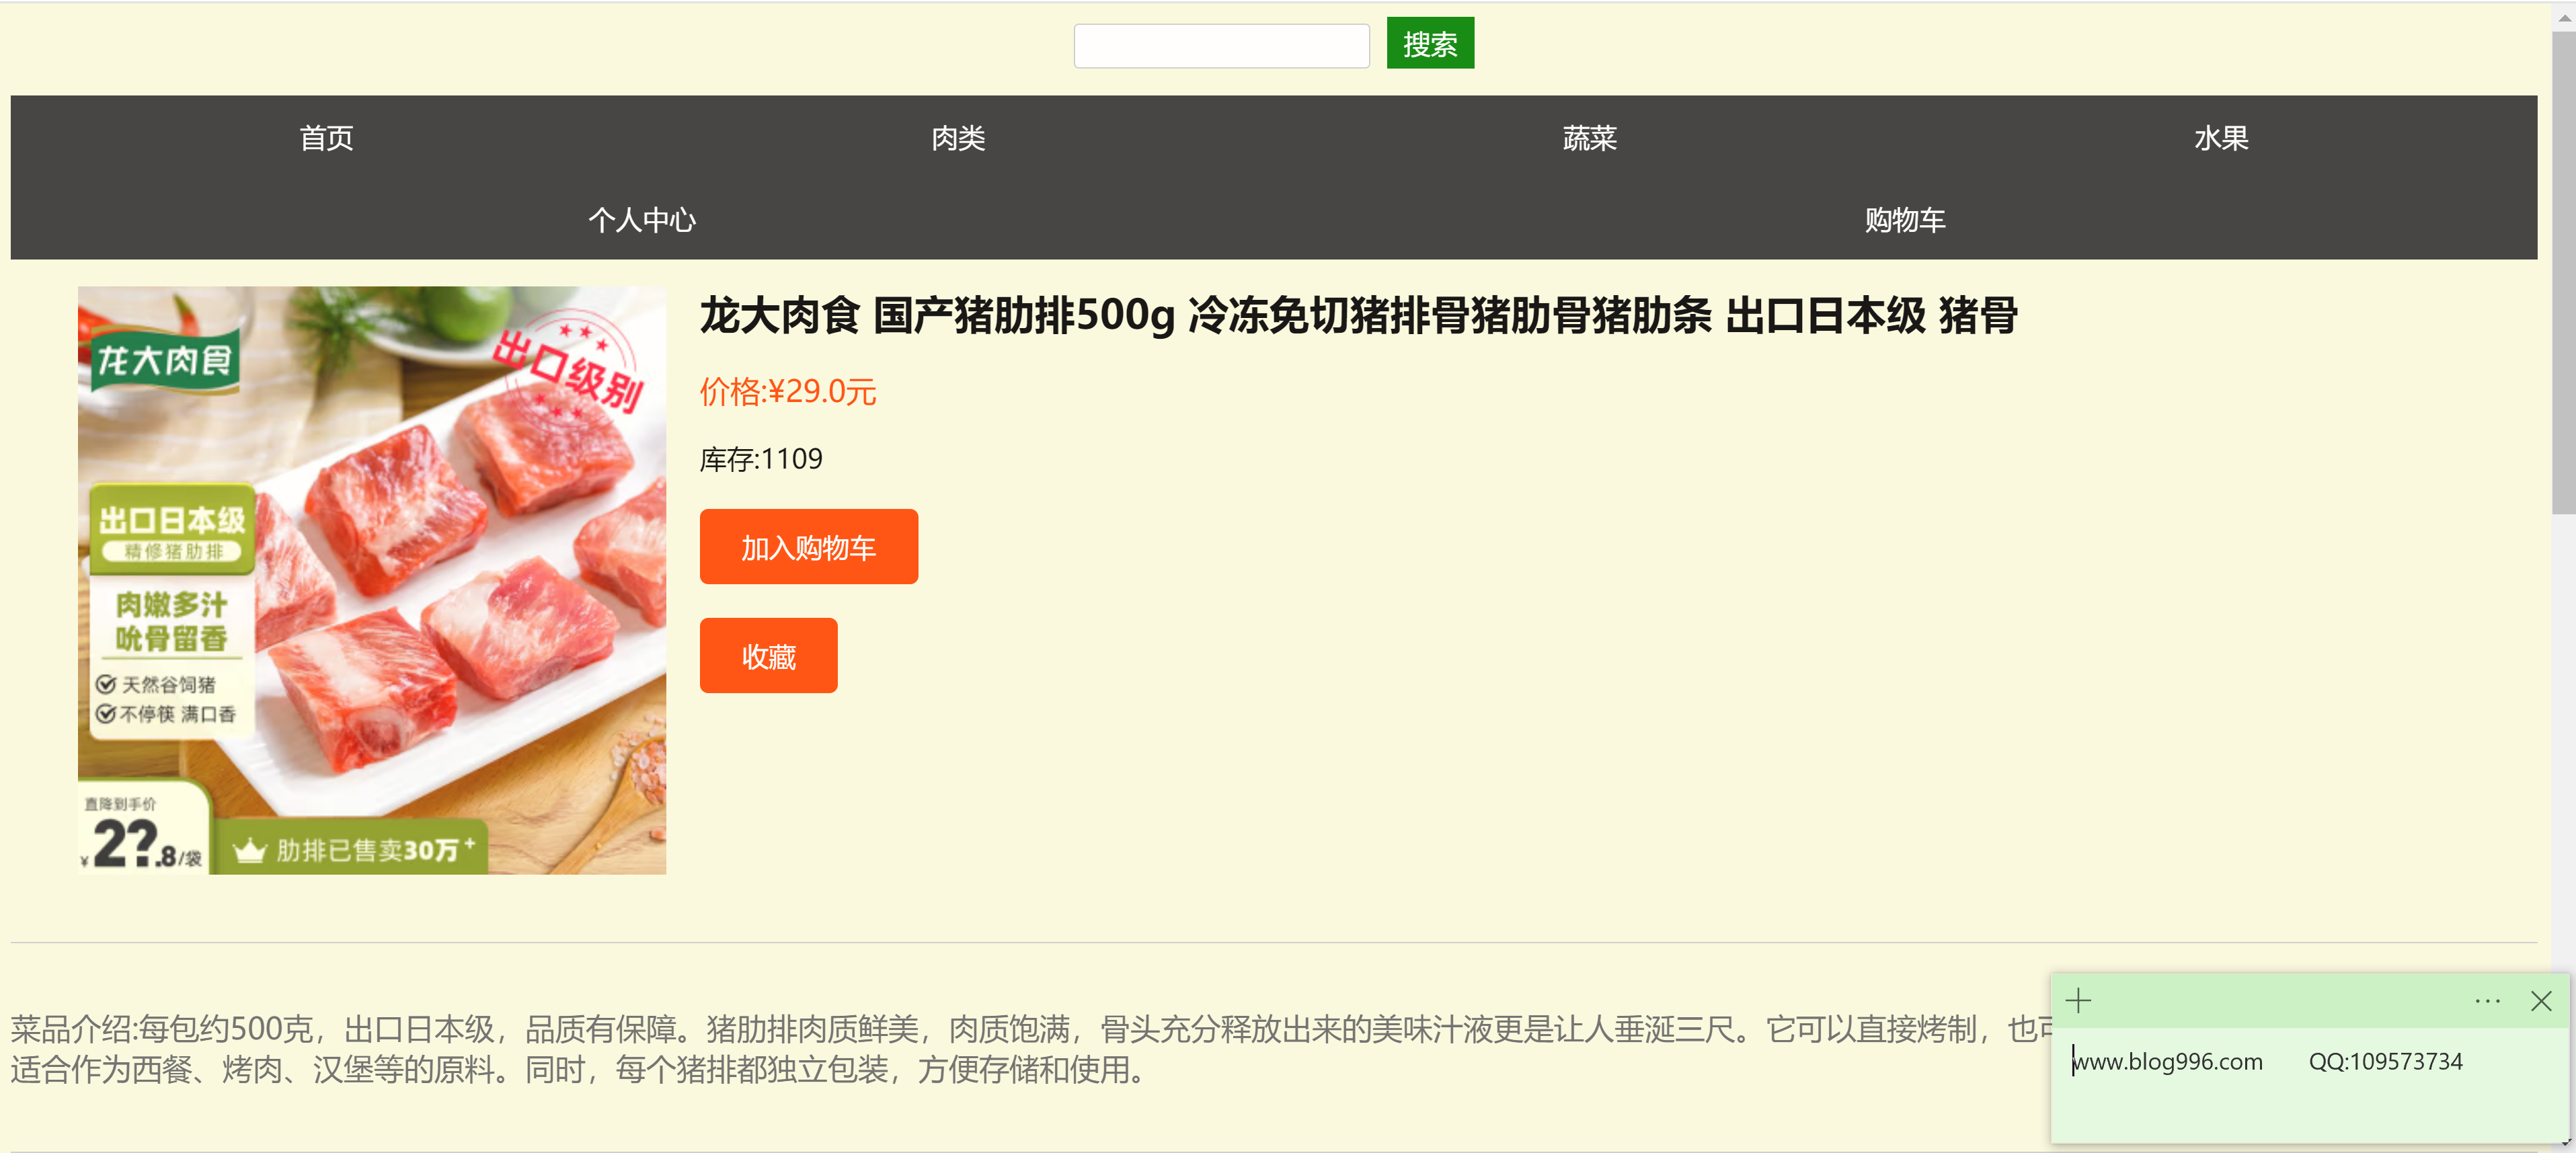The width and height of the screenshot is (2576, 1153).
Task: Open the 肉类 category
Action: (x=958, y=138)
